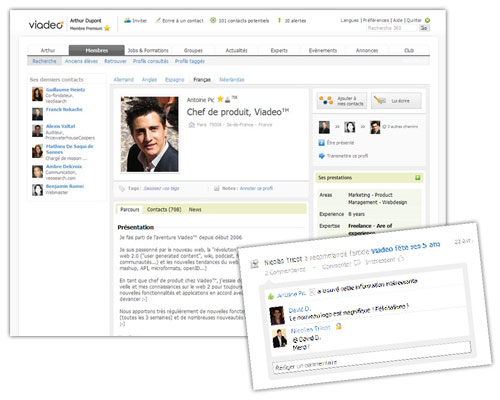Open Guillaume Heintz contact link
The image size is (500, 400).
click(x=65, y=90)
